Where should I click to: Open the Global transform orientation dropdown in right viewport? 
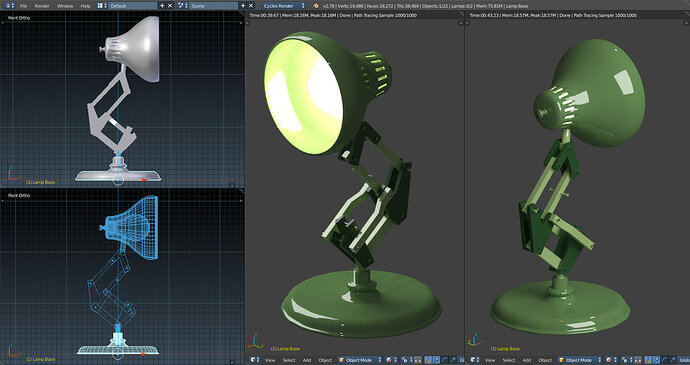(x=684, y=360)
